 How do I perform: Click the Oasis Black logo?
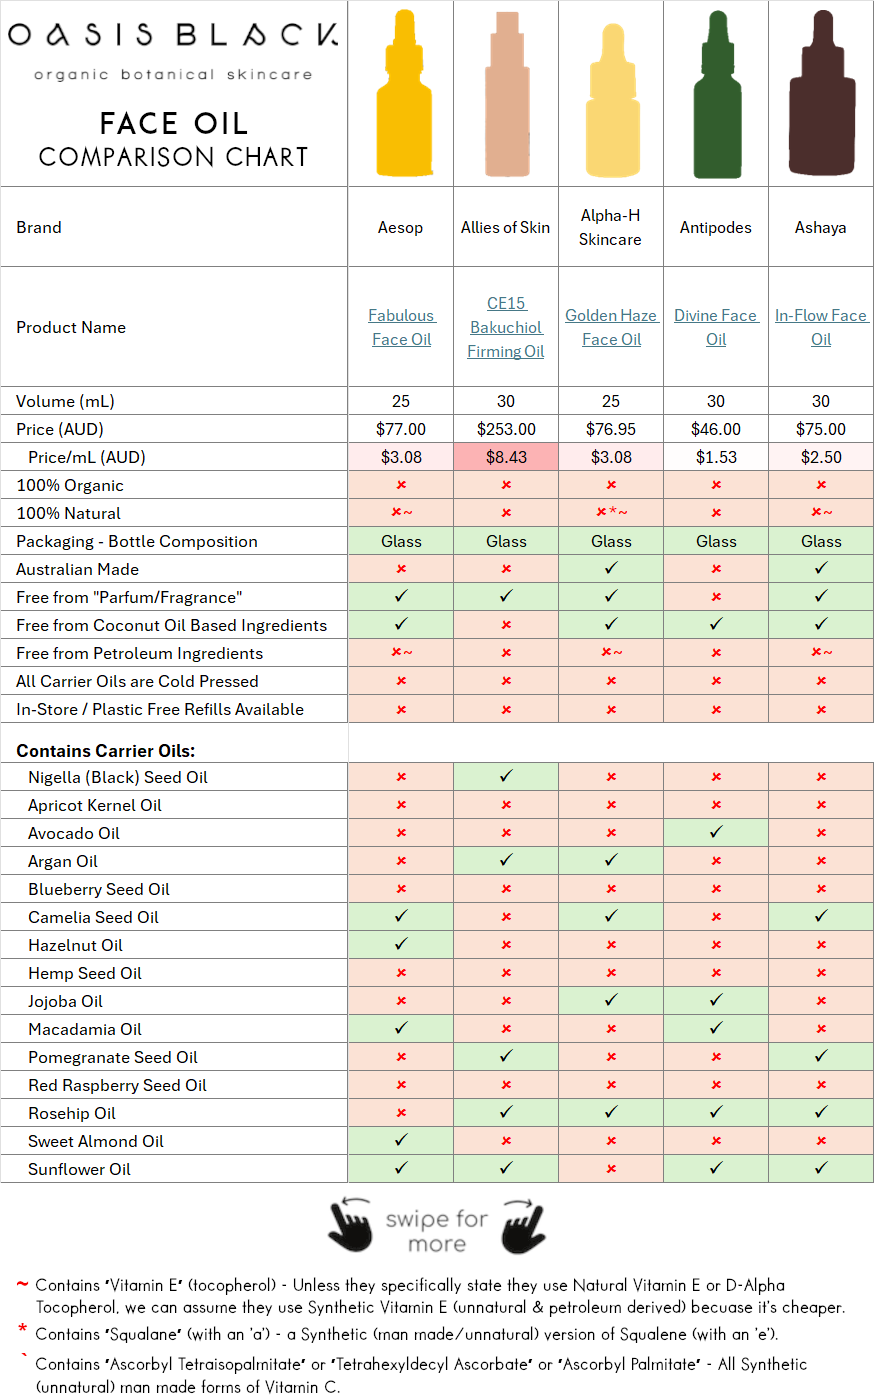point(173,48)
